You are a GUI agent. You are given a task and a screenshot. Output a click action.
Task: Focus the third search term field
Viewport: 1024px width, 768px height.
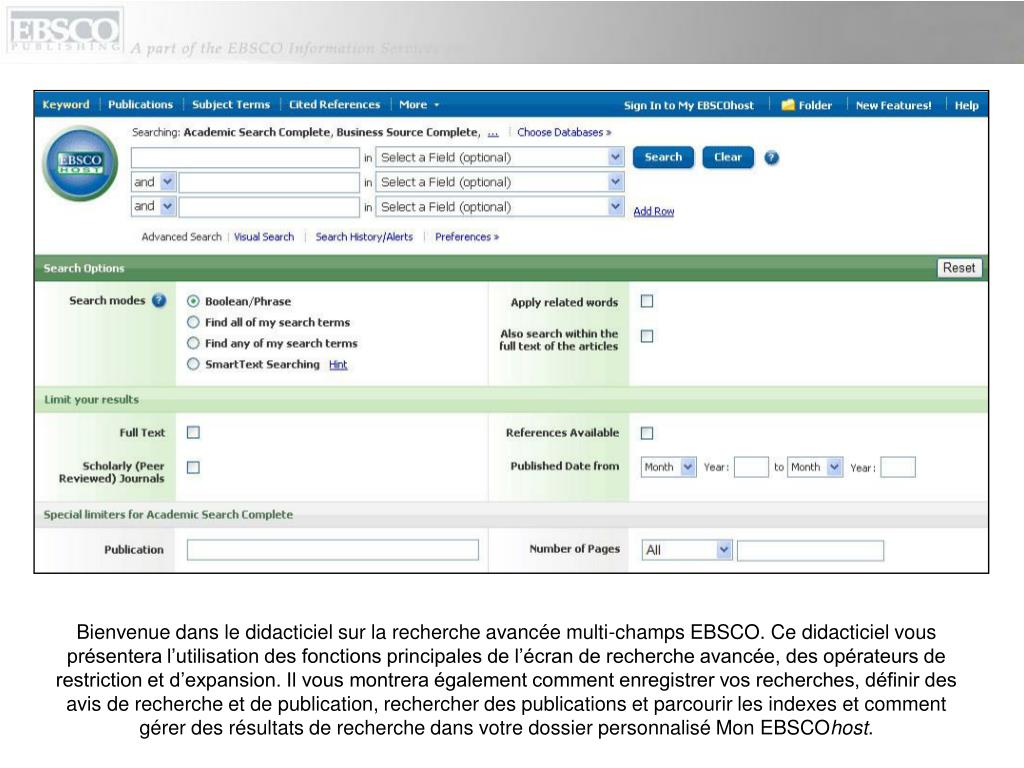(269, 207)
